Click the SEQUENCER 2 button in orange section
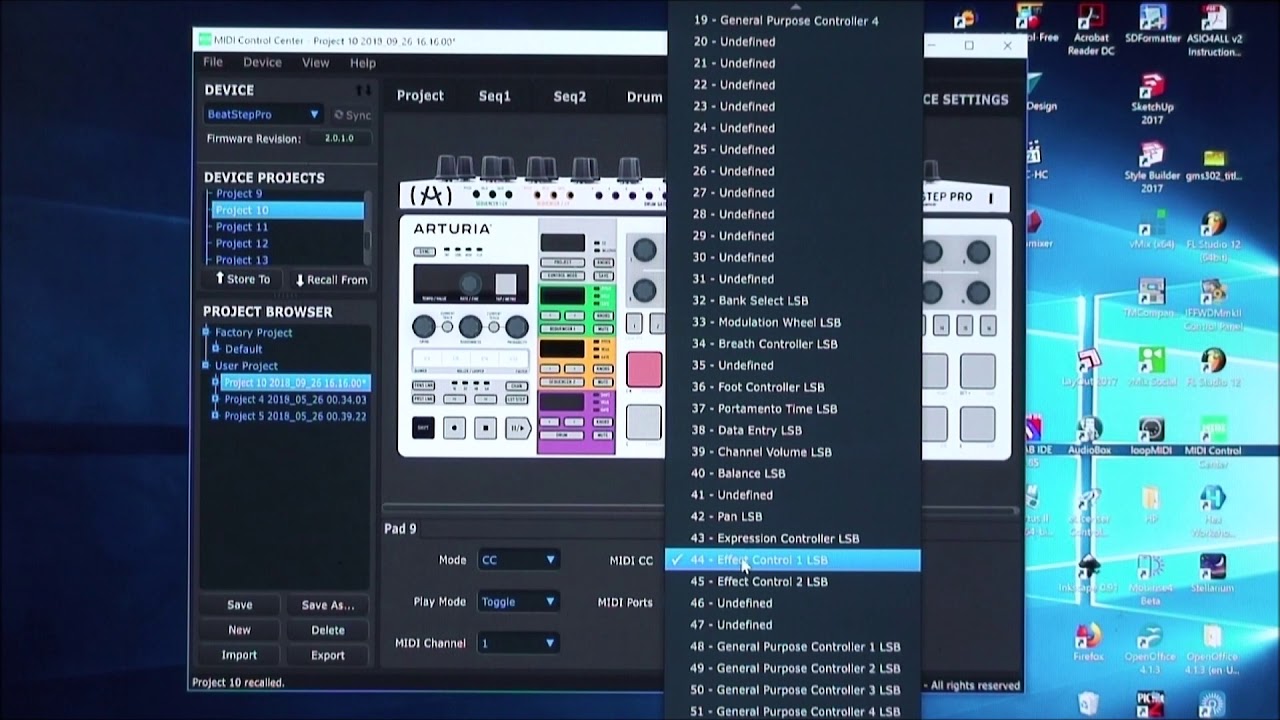The height and width of the screenshot is (720, 1280). 562,382
